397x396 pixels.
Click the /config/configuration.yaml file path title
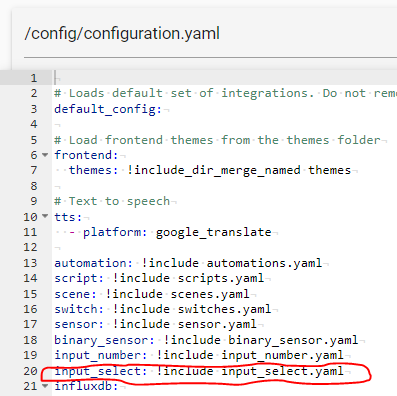click(x=122, y=34)
